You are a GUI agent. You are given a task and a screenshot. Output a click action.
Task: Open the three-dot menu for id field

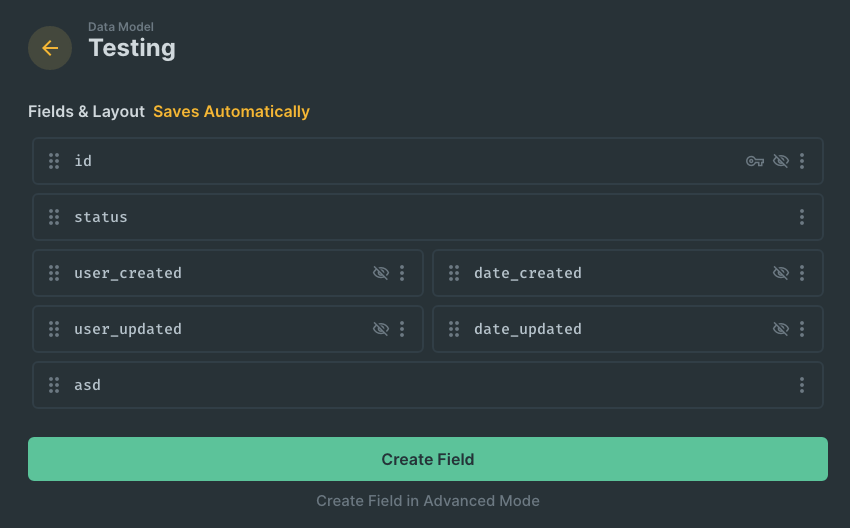click(802, 161)
